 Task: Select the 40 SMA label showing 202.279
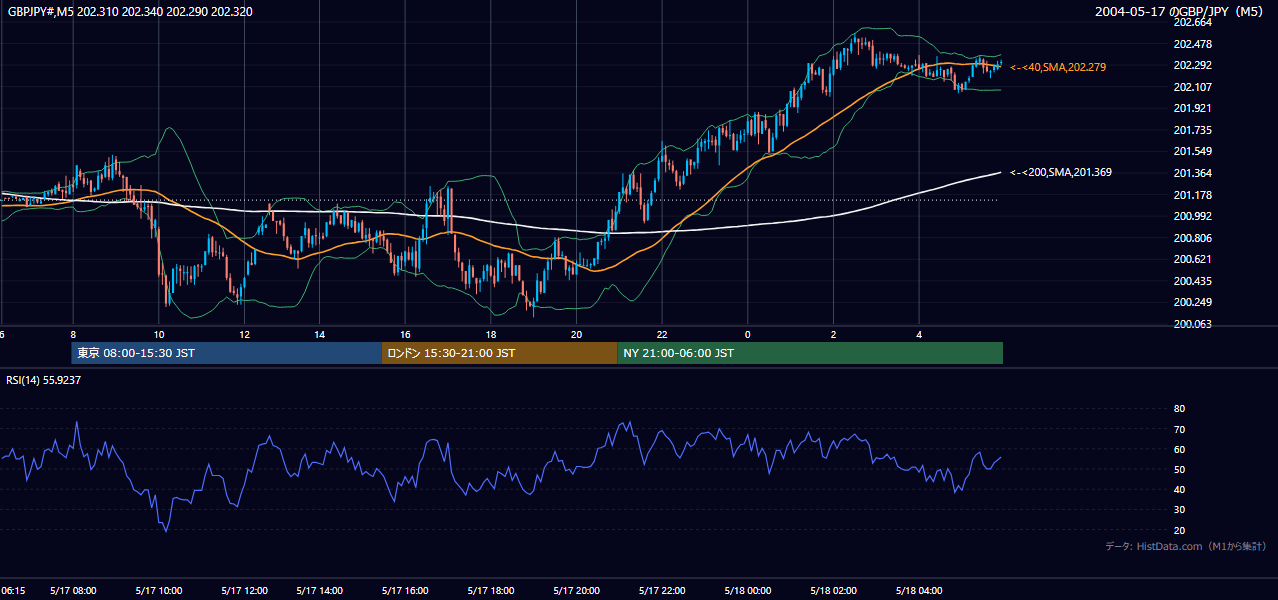1058,67
